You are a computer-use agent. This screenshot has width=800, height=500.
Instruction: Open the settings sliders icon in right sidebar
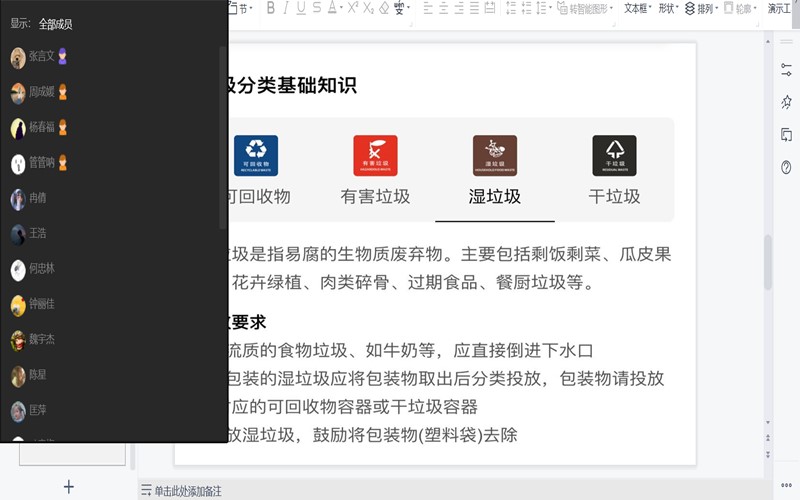(786, 69)
